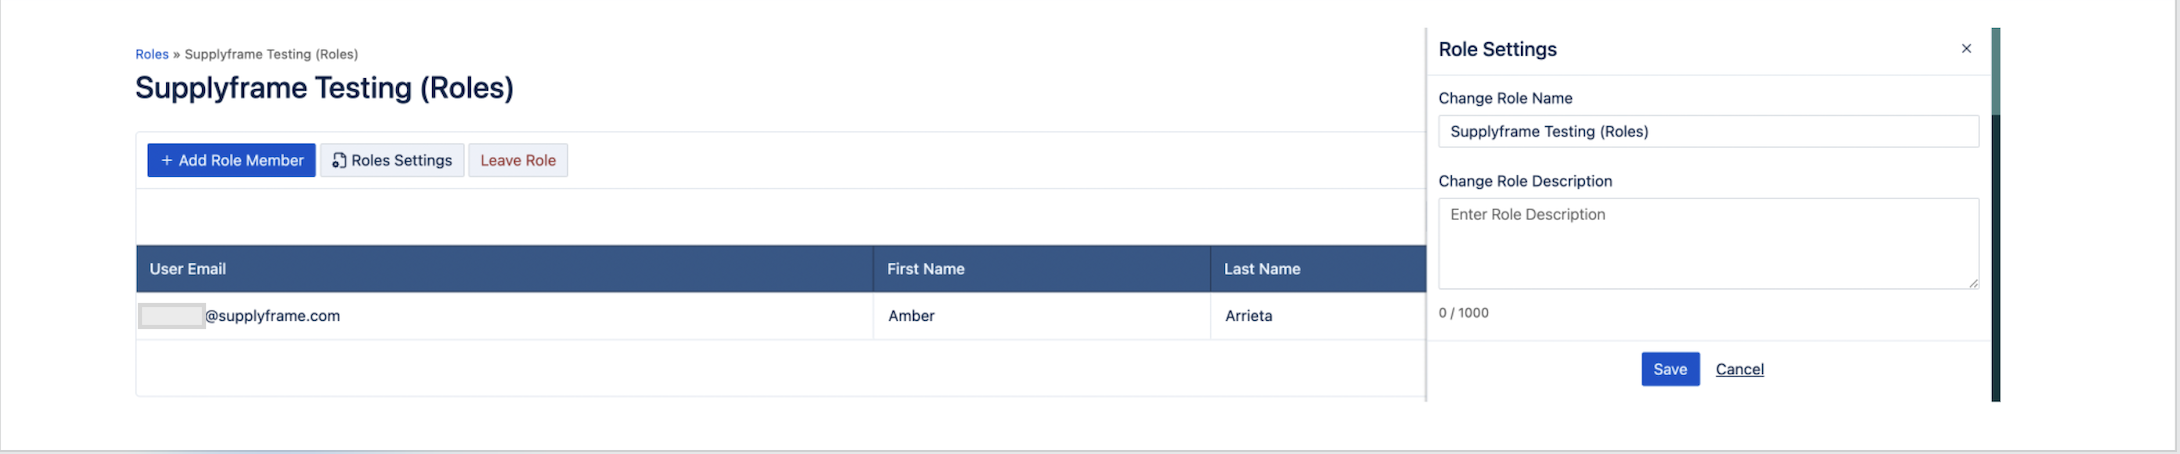Click Add Role Member button

(231, 160)
